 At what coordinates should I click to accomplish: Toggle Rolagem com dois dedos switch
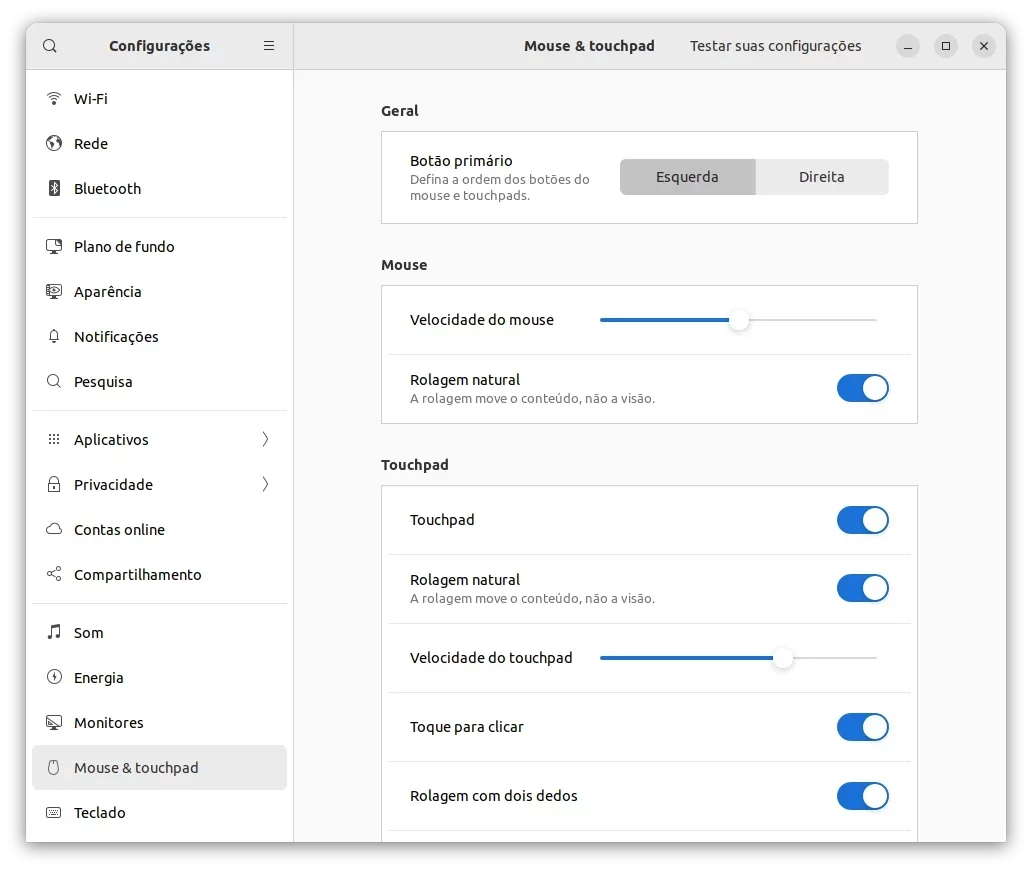click(862, 796)
